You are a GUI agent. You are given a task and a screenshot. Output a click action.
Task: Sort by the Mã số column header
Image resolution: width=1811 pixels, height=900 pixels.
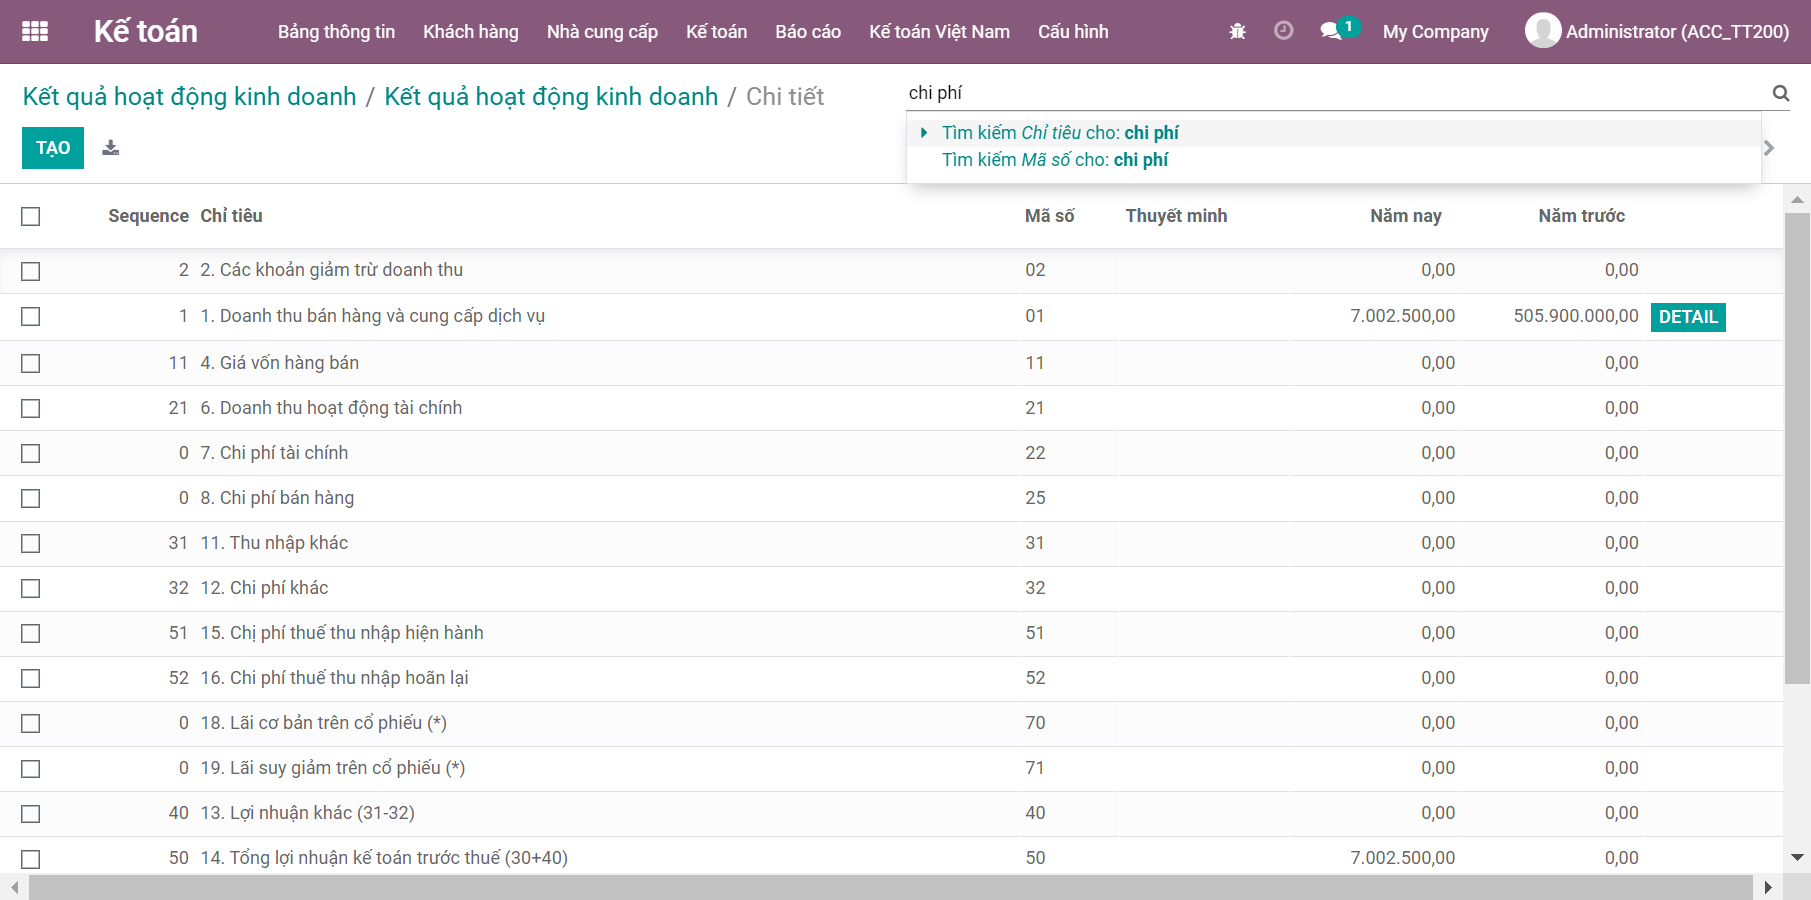tap(1050, 216)
